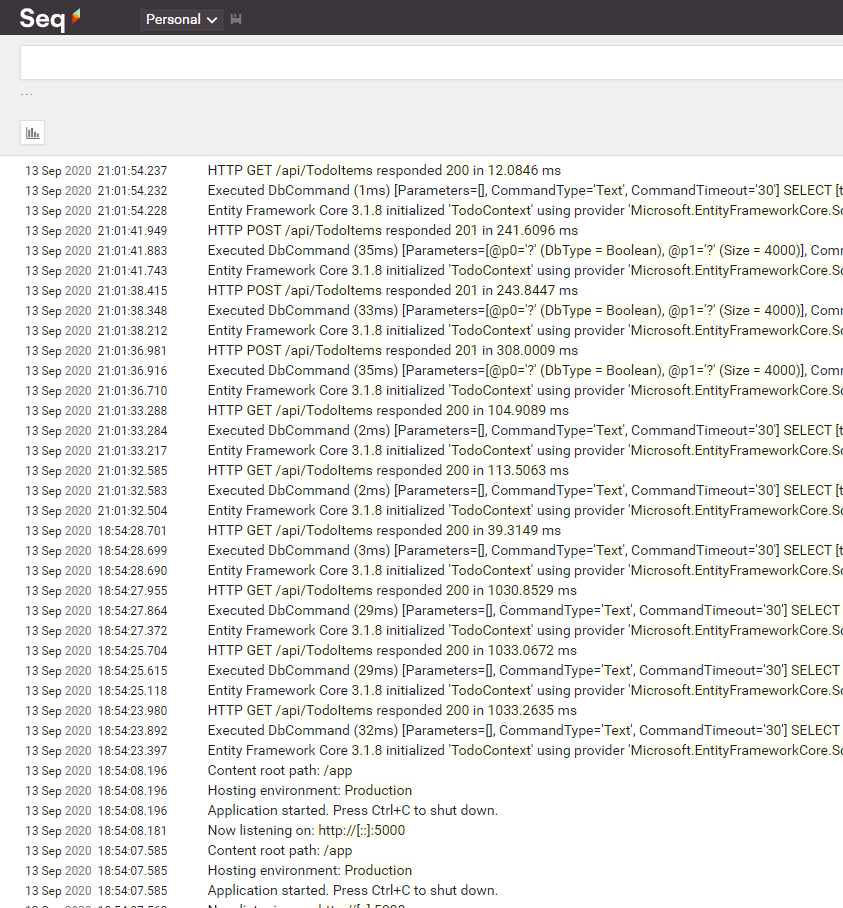Click the filter query input box
Viewport: 843px width, 908px height.
pos(430,63)
